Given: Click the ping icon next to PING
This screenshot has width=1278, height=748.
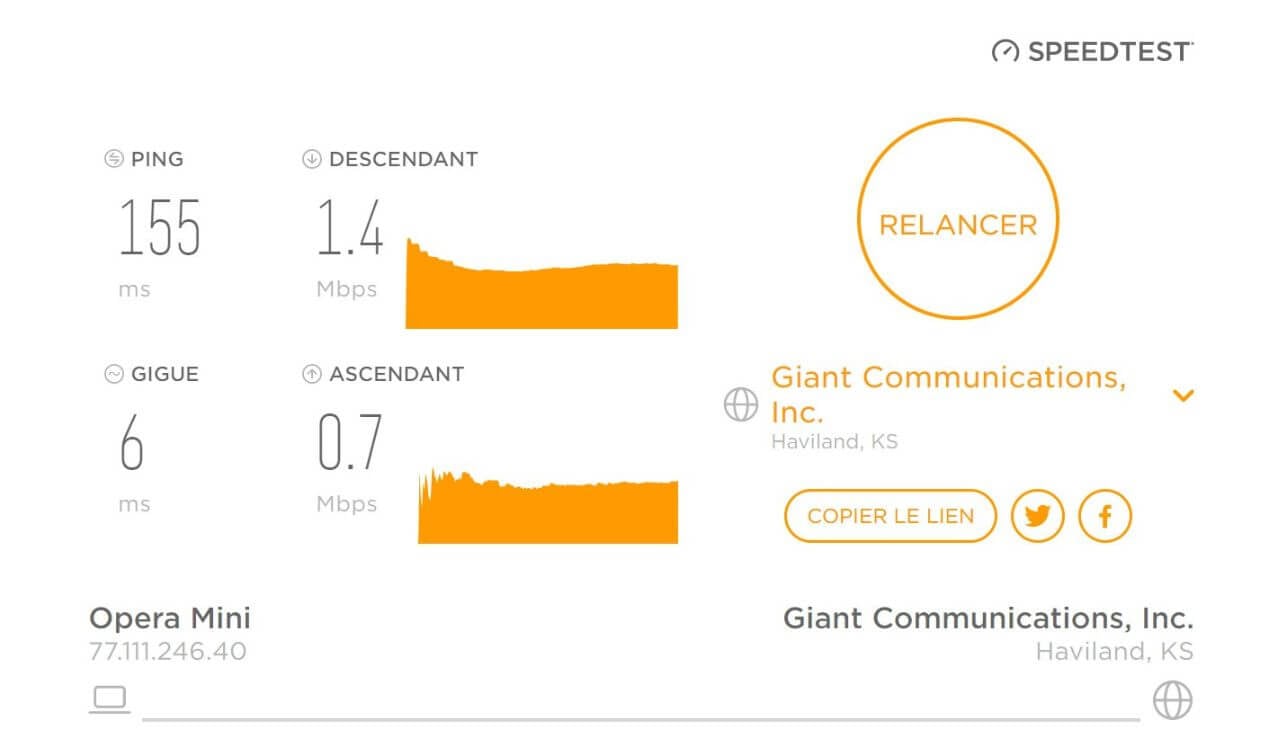Looking at the screenshot, I should (x=113, y=159).
